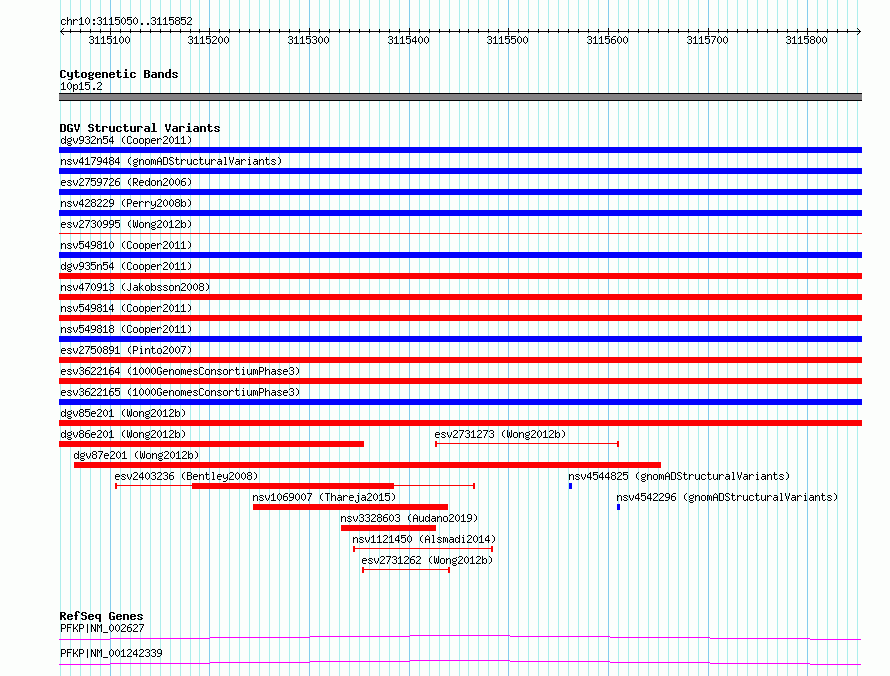
Task: Click the red bar for dgv87e201
Action: [367, 465]
